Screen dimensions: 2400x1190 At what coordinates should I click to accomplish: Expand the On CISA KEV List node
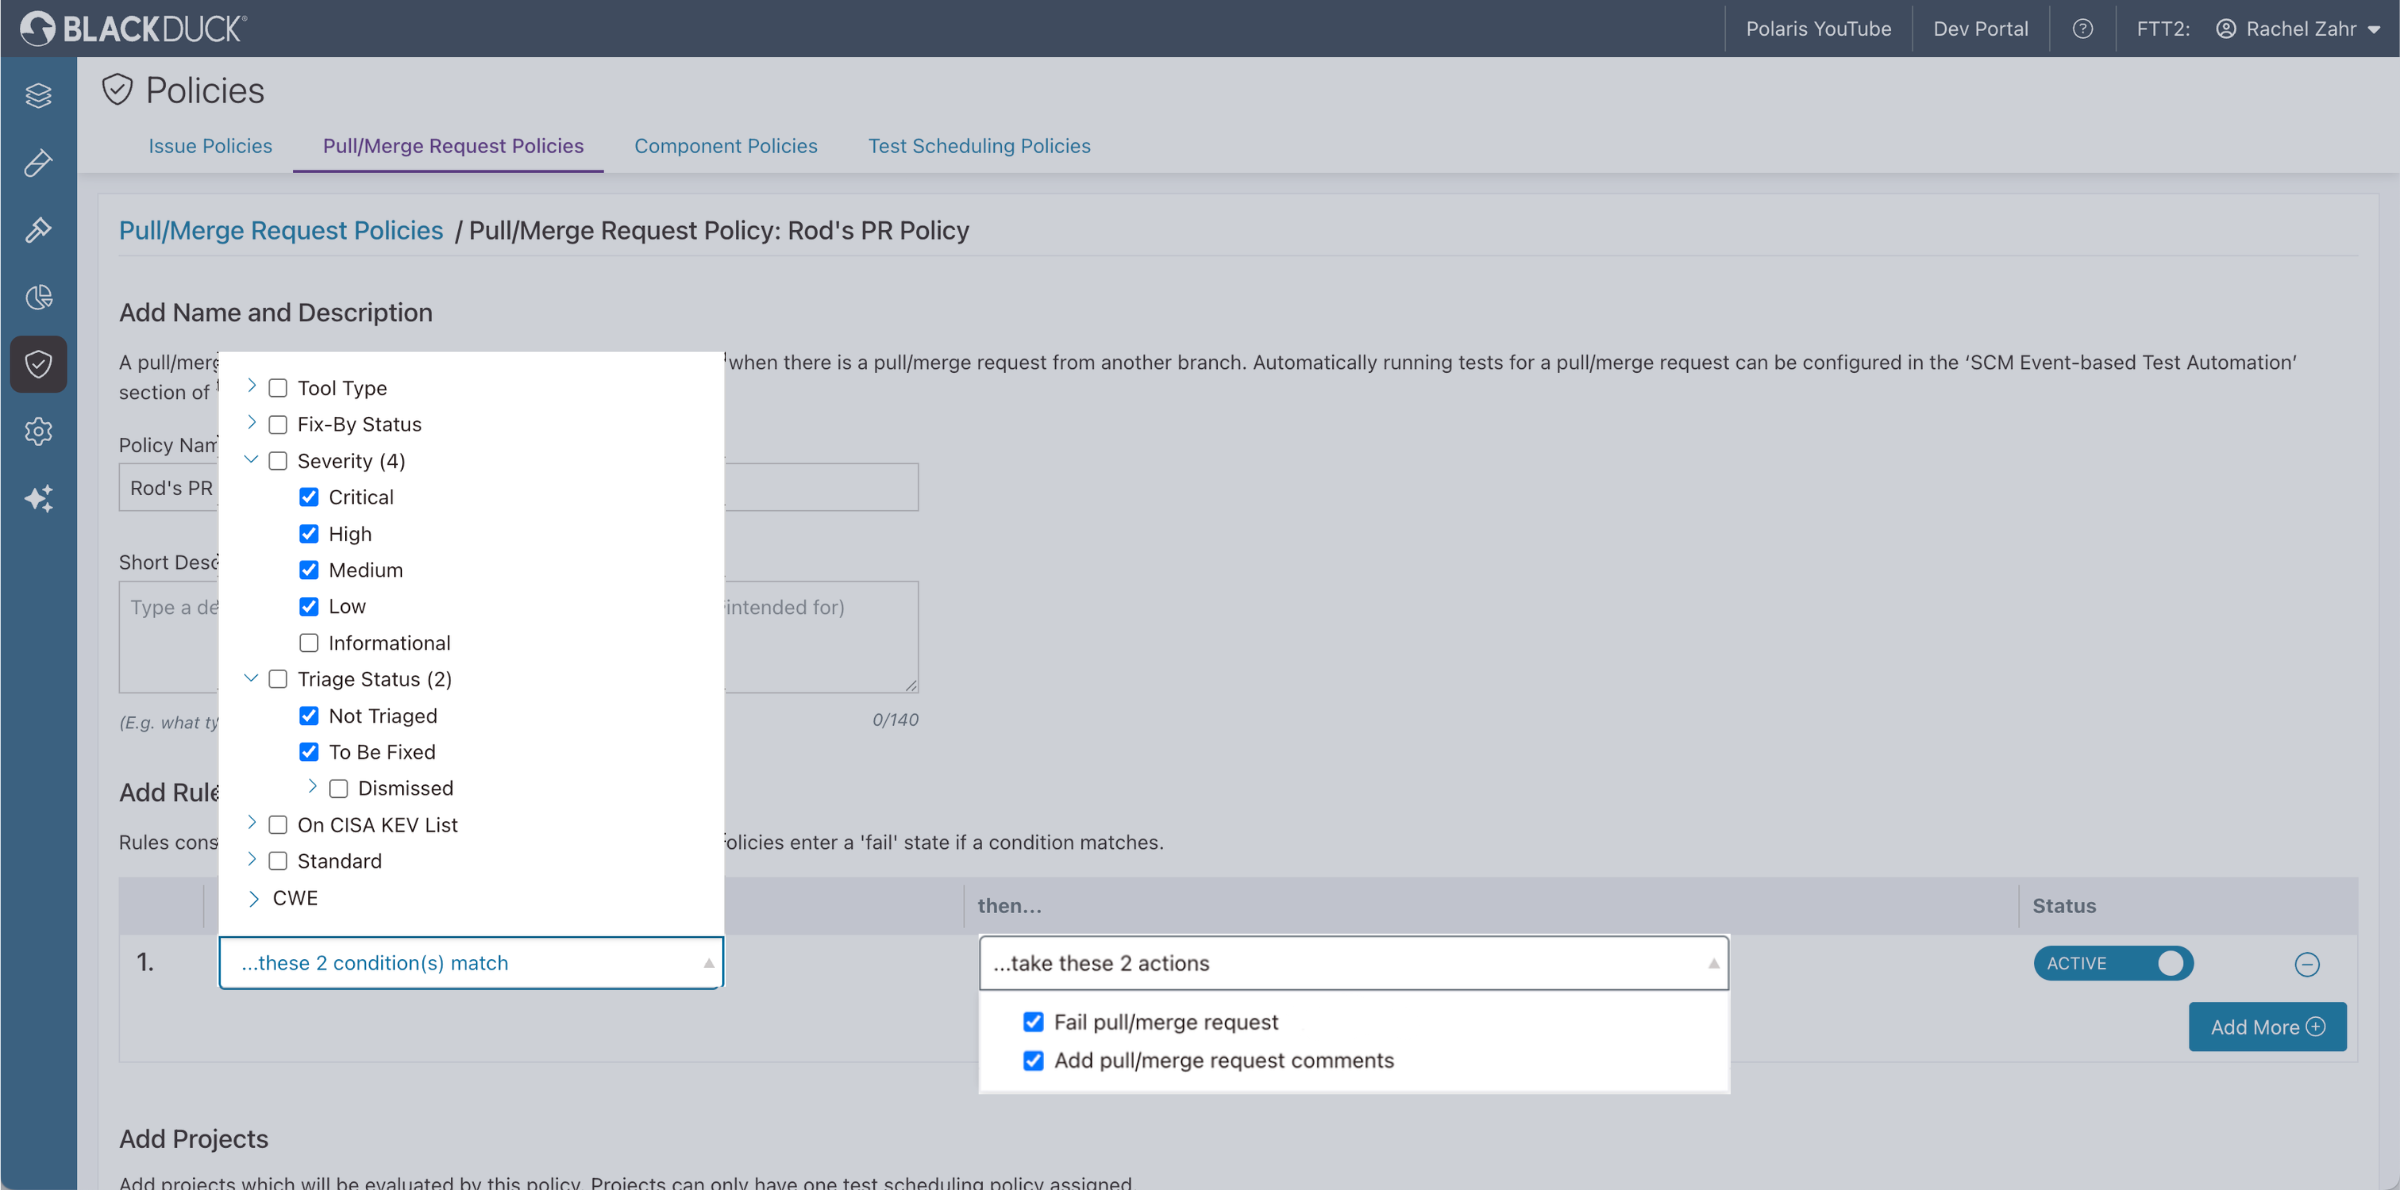252,823
